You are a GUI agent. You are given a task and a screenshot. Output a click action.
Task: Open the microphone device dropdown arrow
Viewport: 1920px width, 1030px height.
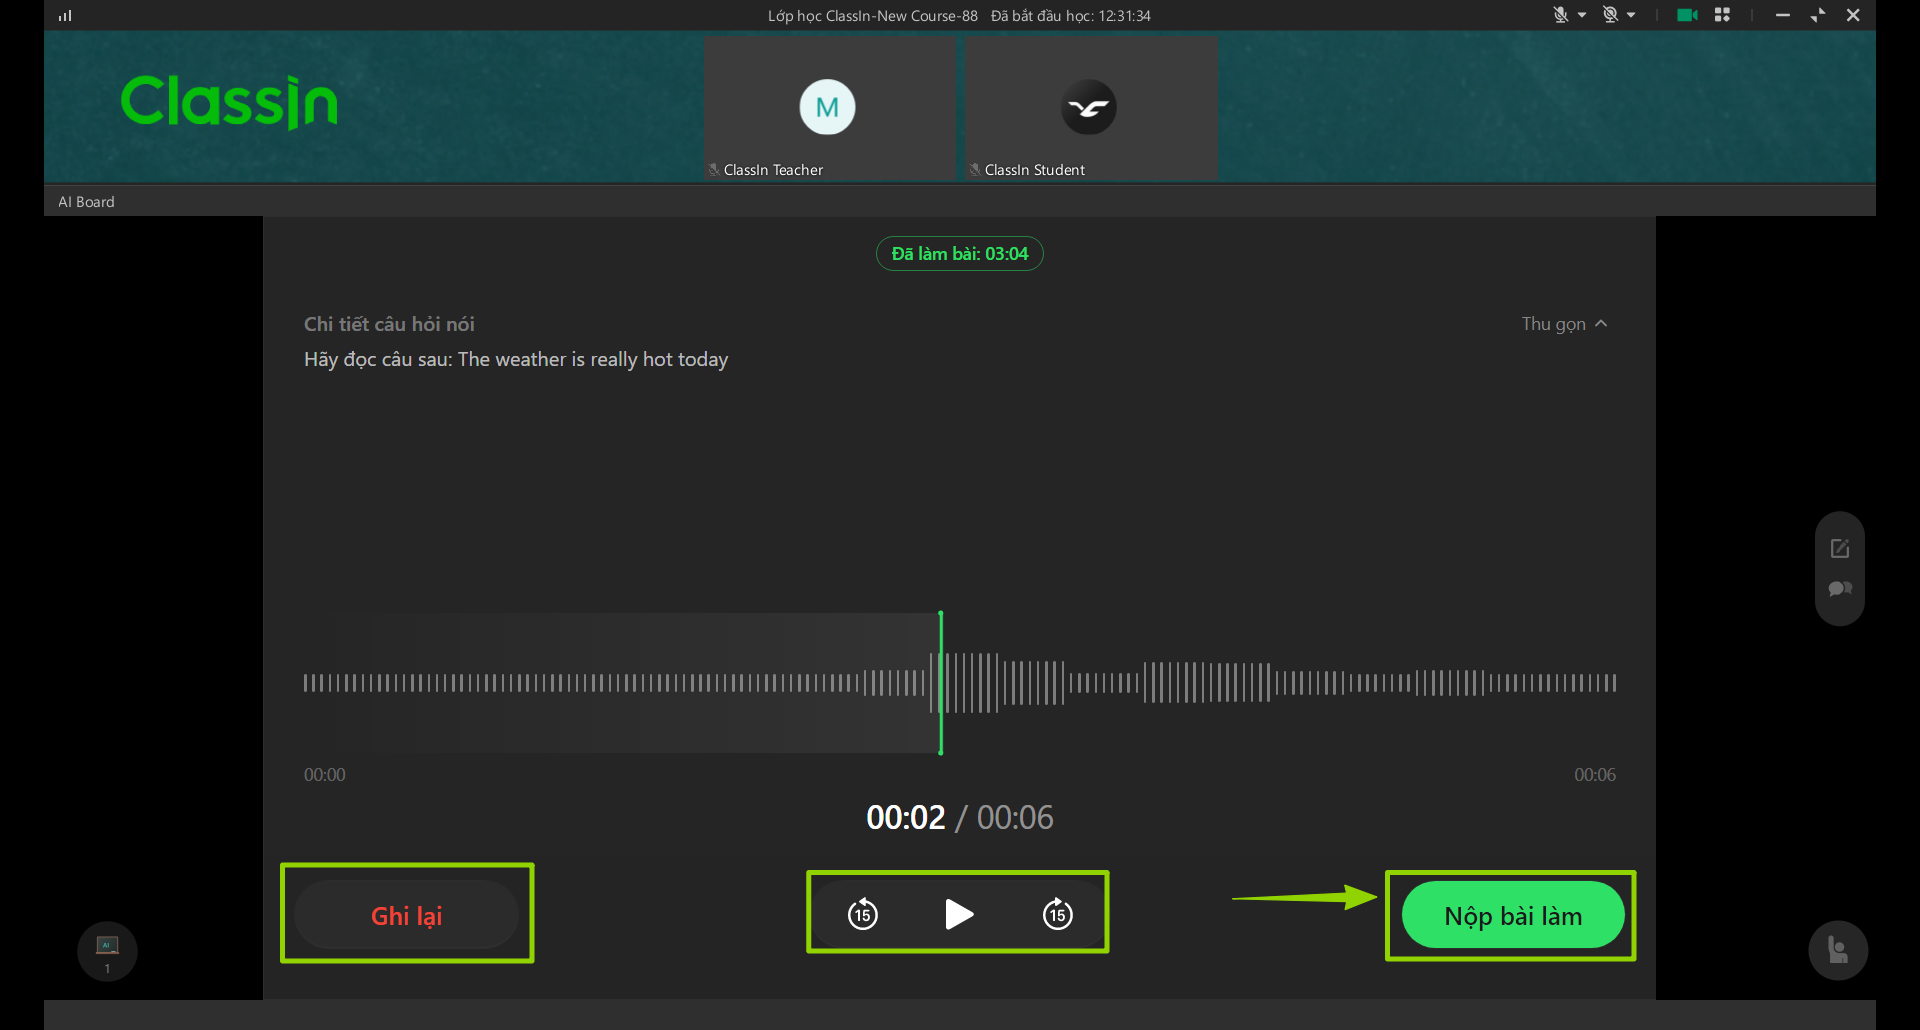1582,15
